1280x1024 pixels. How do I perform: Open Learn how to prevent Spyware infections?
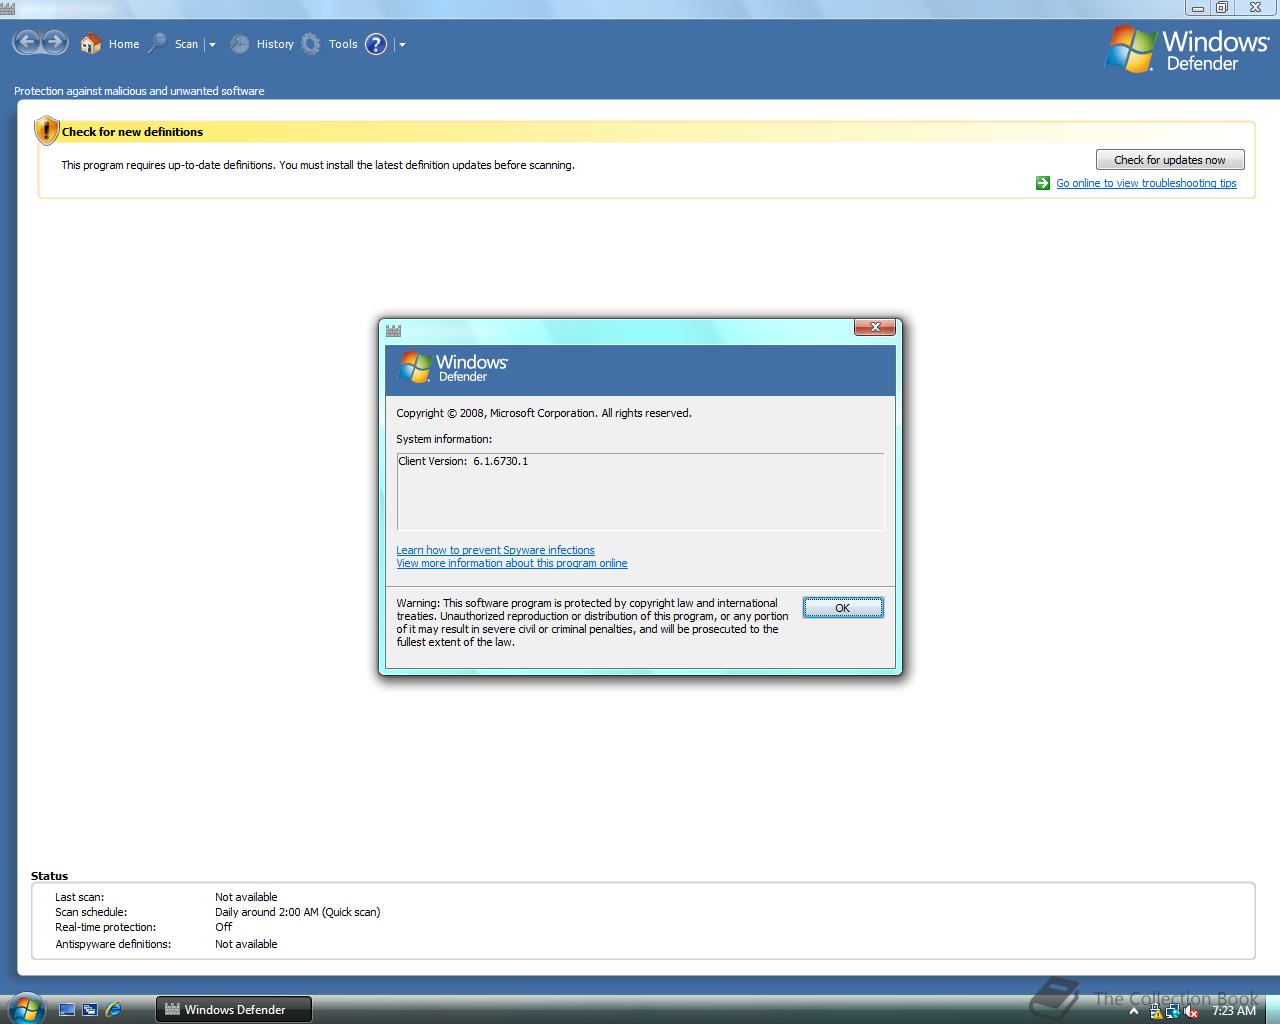pos(495,550)
